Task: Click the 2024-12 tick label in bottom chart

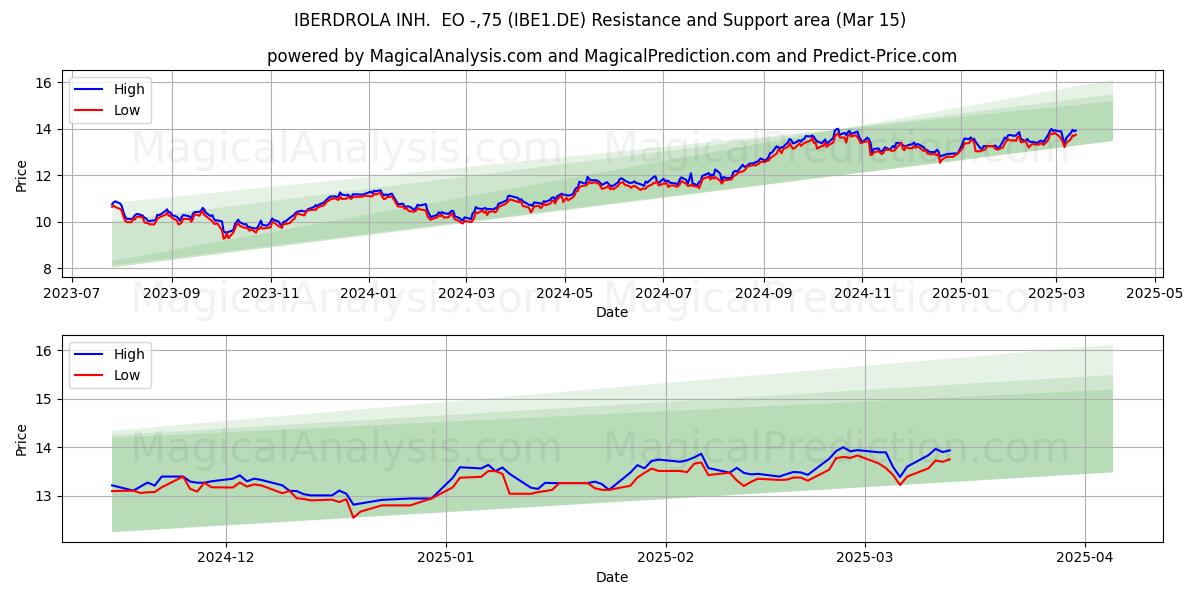Action: pyautogui.click(x=226, y=559)
